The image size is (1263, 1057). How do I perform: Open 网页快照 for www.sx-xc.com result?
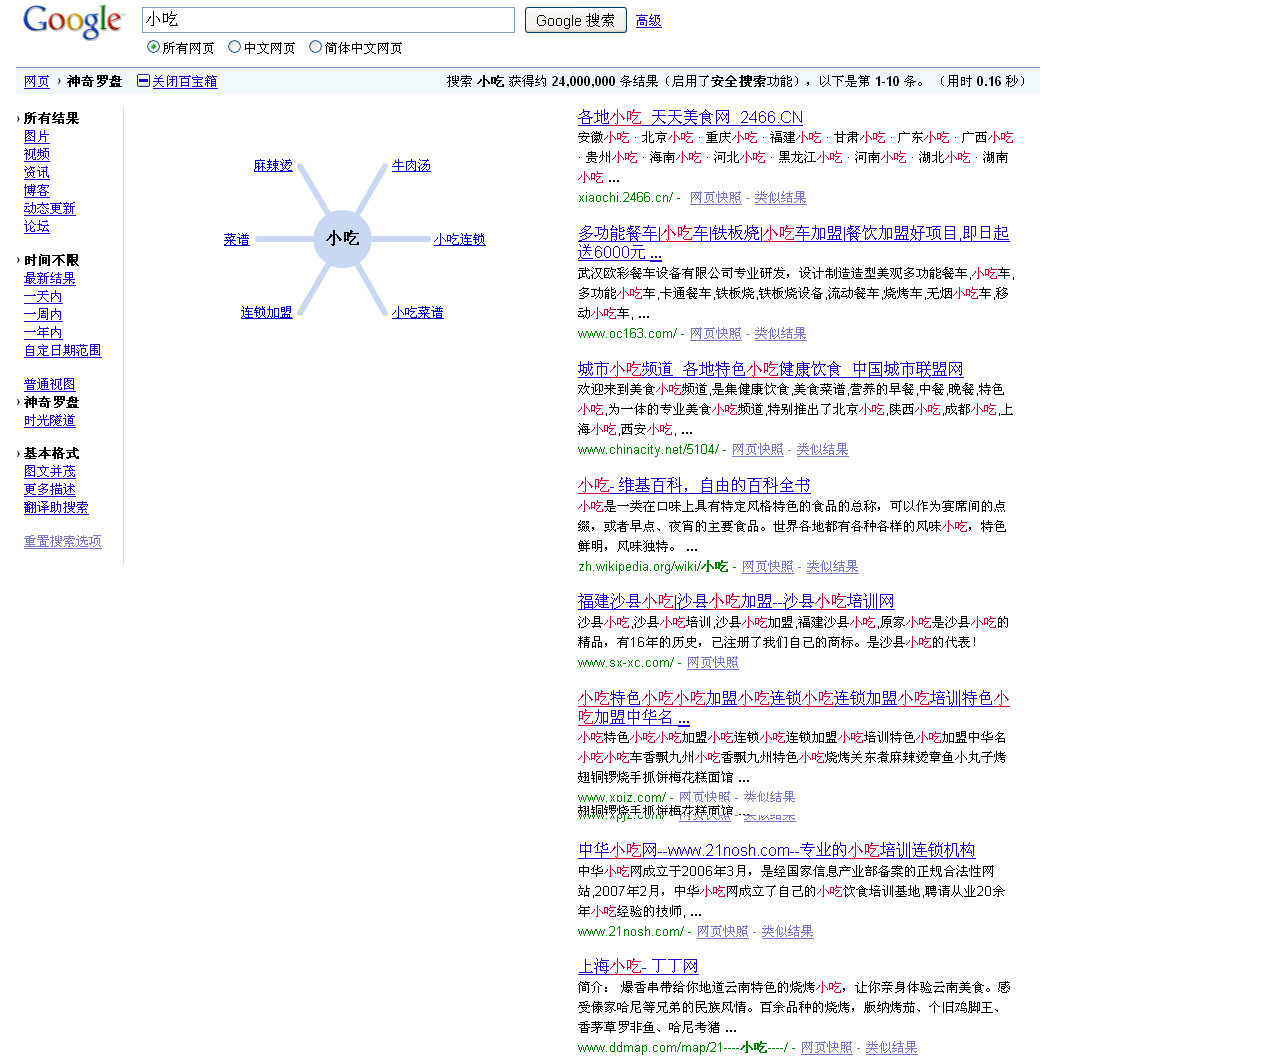click(x=713, y=663)
